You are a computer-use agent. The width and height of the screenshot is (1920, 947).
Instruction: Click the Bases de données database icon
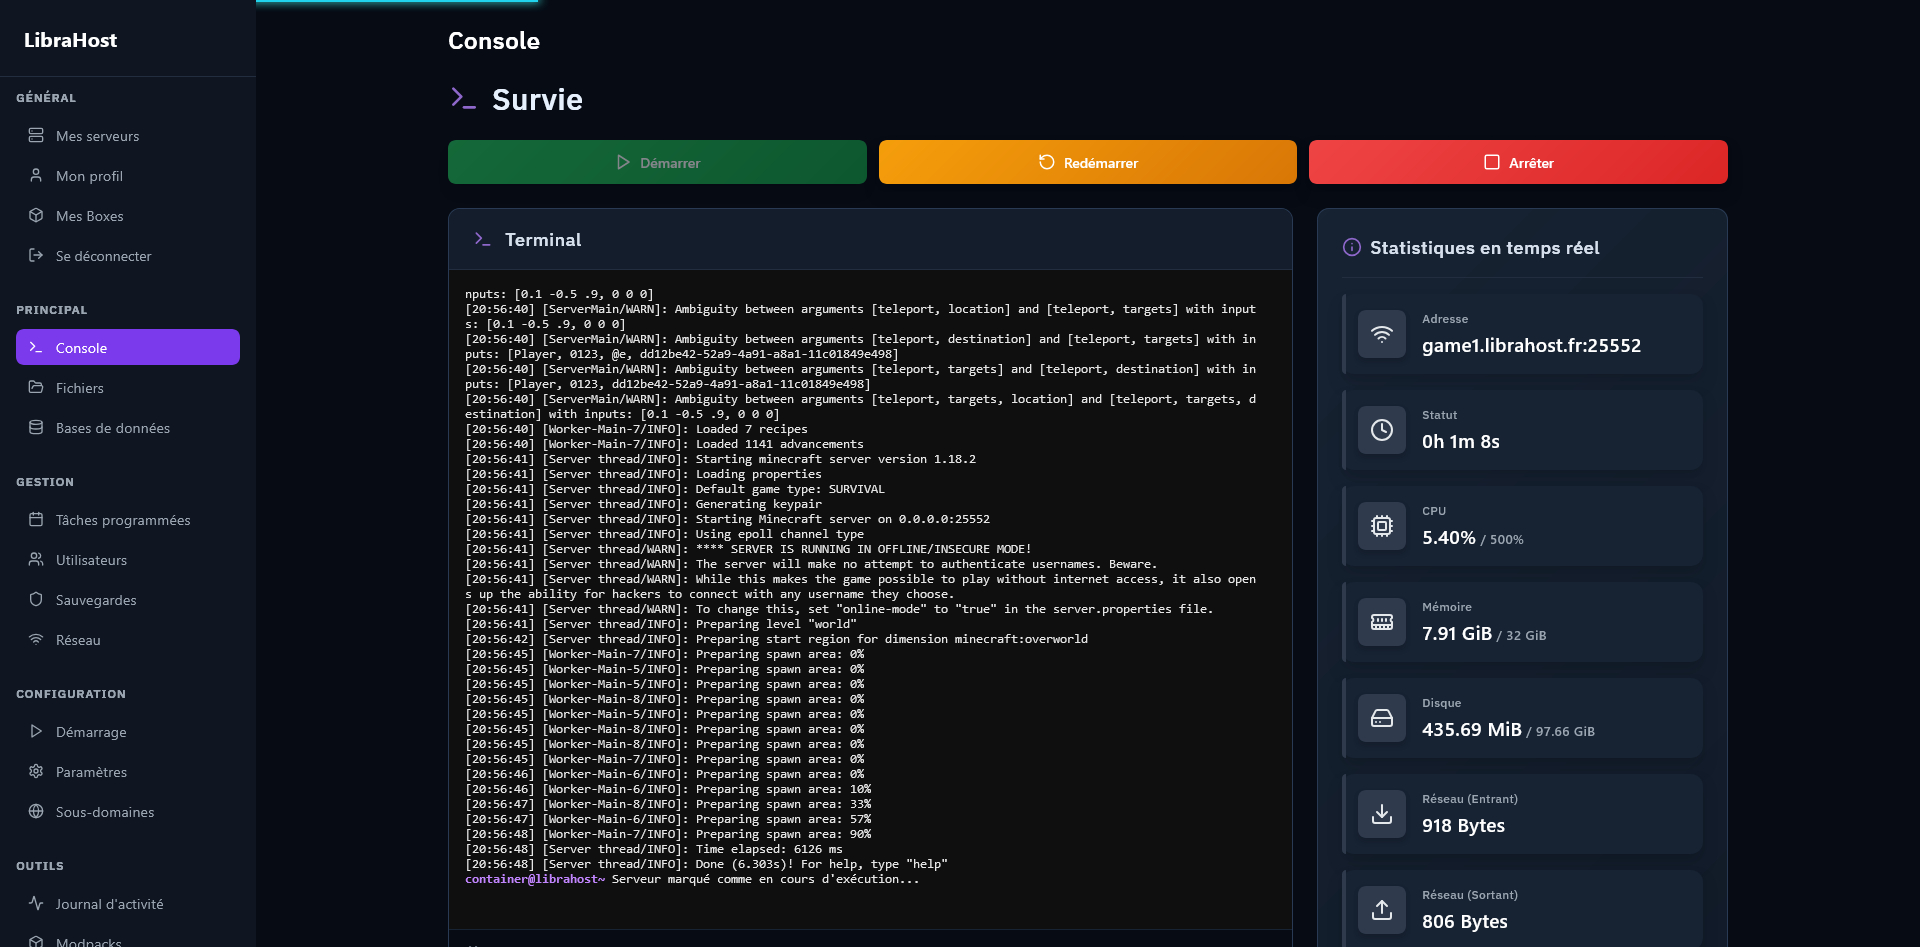pyautogui.click(x=36, y=427)
